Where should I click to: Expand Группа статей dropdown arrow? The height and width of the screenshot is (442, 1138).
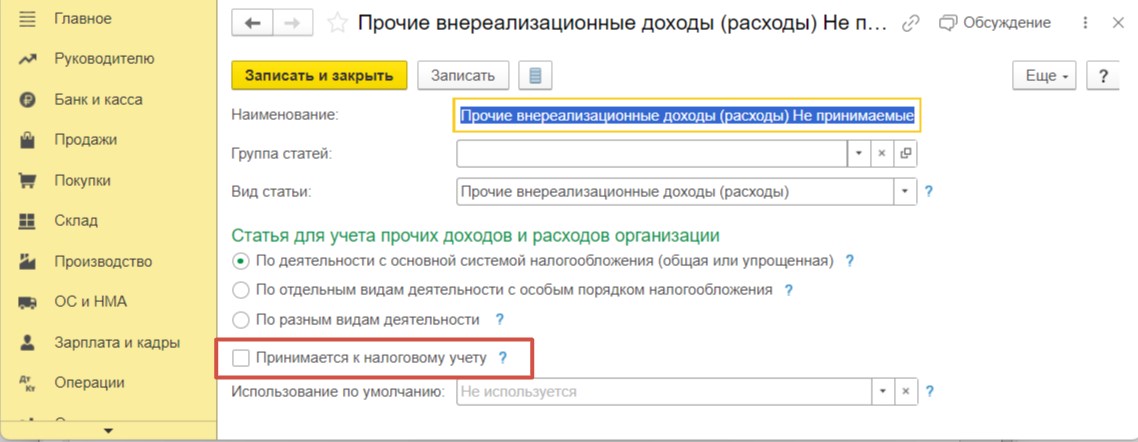[858, 154]
